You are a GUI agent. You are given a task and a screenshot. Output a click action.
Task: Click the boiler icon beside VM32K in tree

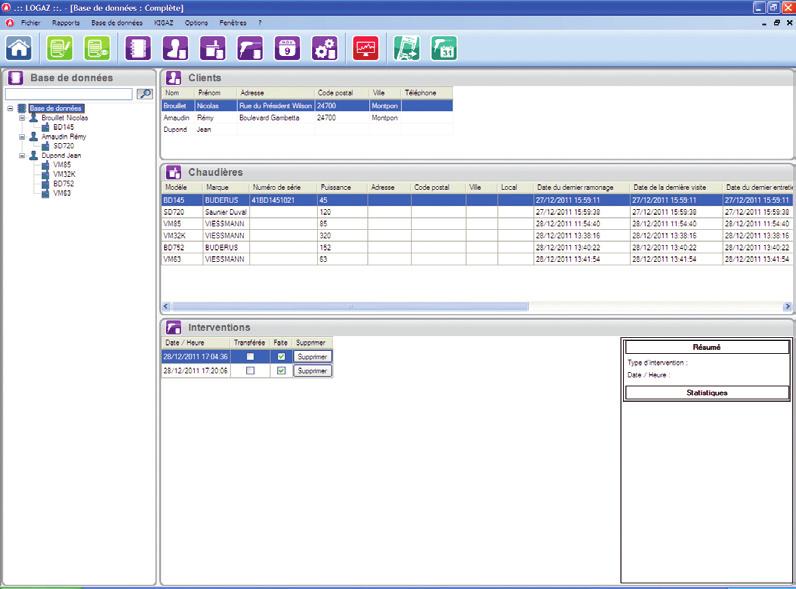[x=46, y=174]
